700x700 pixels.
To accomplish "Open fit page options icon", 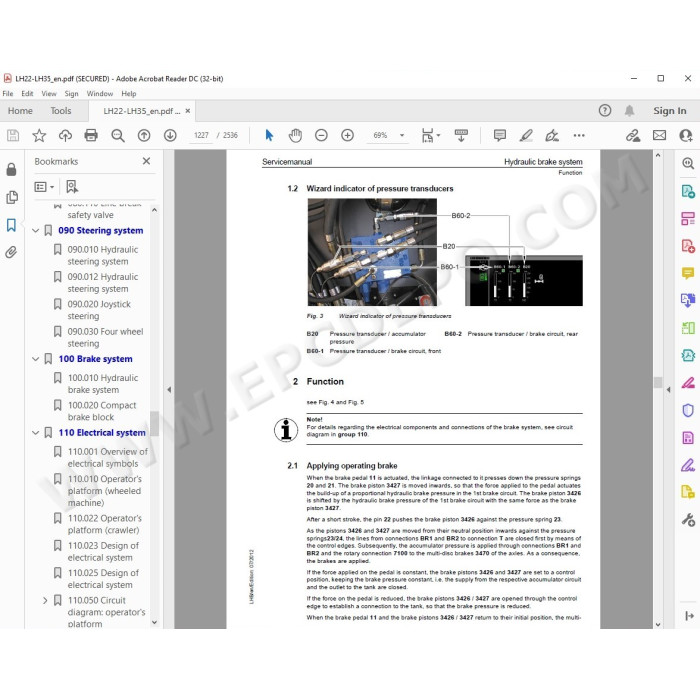I will [430, 135].
